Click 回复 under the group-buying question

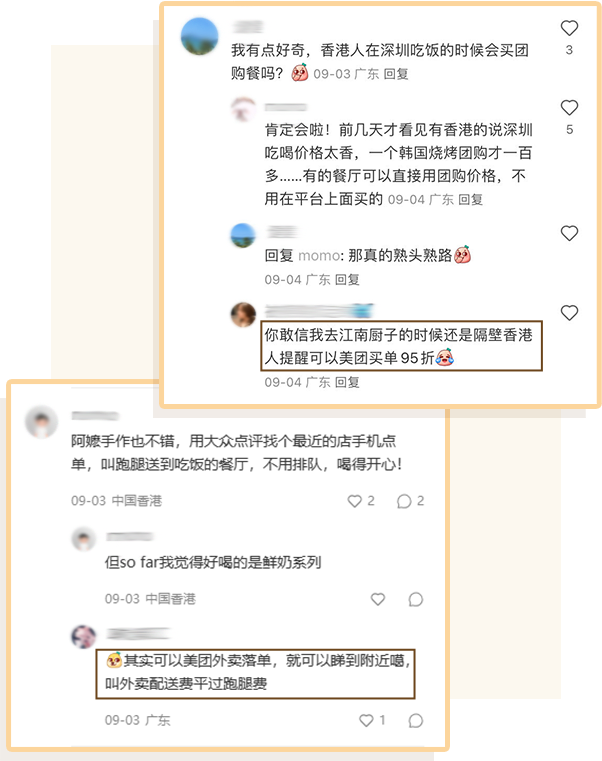pos(396,74)
